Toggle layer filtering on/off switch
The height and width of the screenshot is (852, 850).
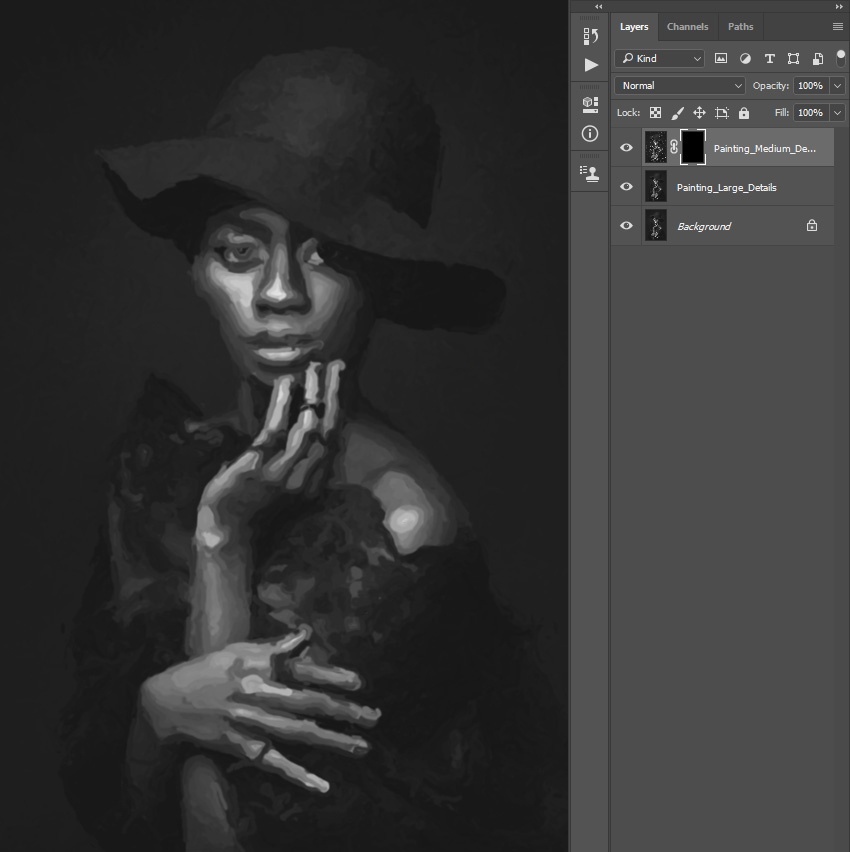(841, 58)
